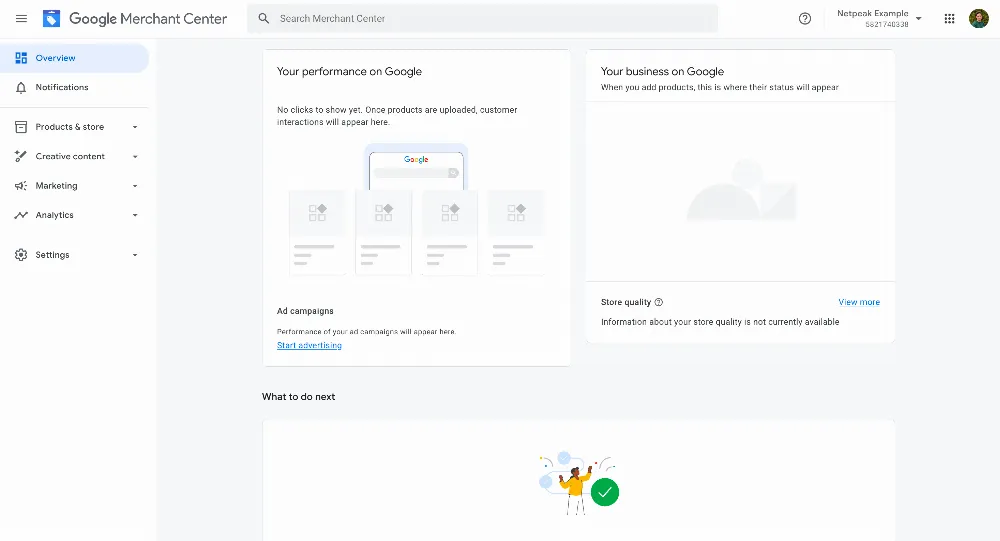Image resolution: width=1000 pixels, height=541 pixels.
Task: Click the Store quality label
Action: (626, 302)
